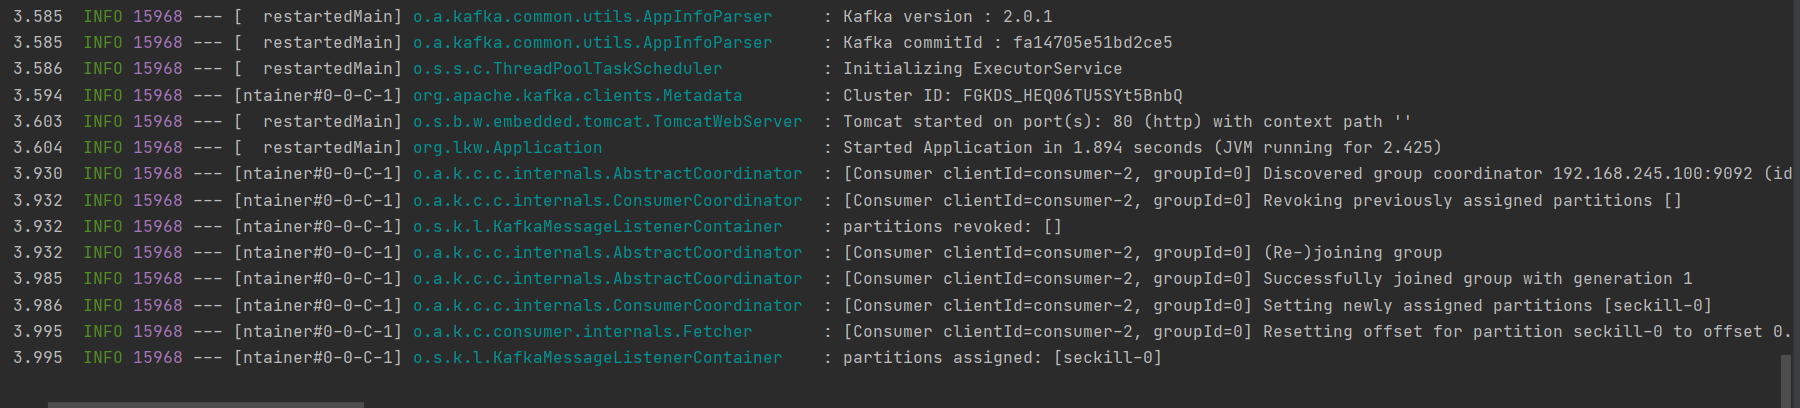This screenshot has height=408, width=1800.
Task: Click the 'Cluster ID' log message
Action: [x=1012, y=96]
